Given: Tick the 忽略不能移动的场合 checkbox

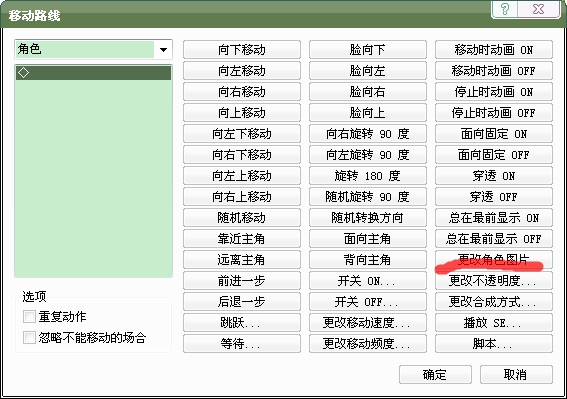Looking at the screenshot, I should [x=29, y=338].
